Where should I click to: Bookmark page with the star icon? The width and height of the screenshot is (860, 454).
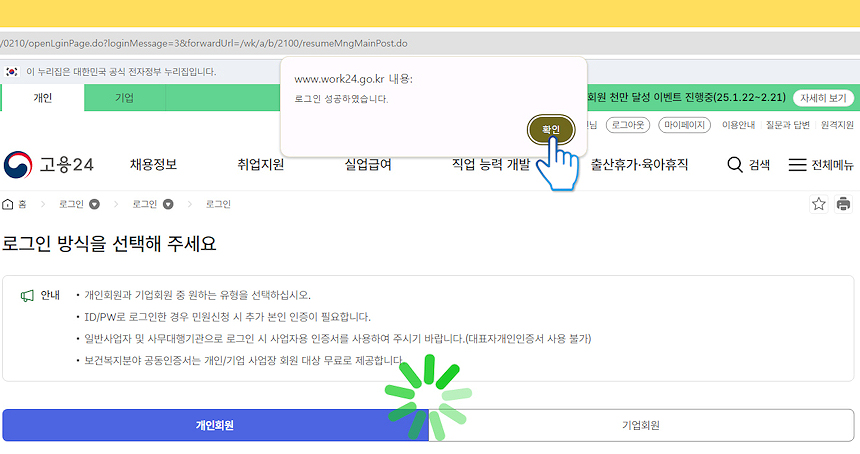click(x=818, y=204)
